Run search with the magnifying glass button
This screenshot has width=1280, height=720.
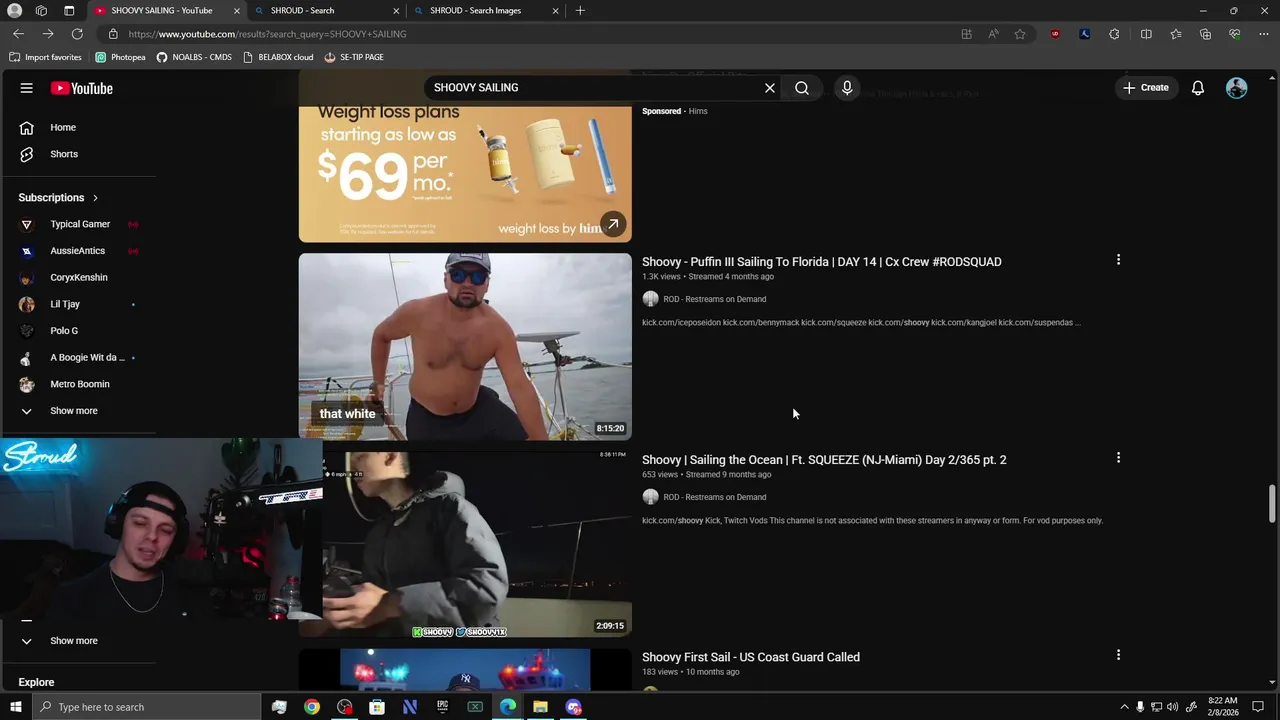point(802,88)
